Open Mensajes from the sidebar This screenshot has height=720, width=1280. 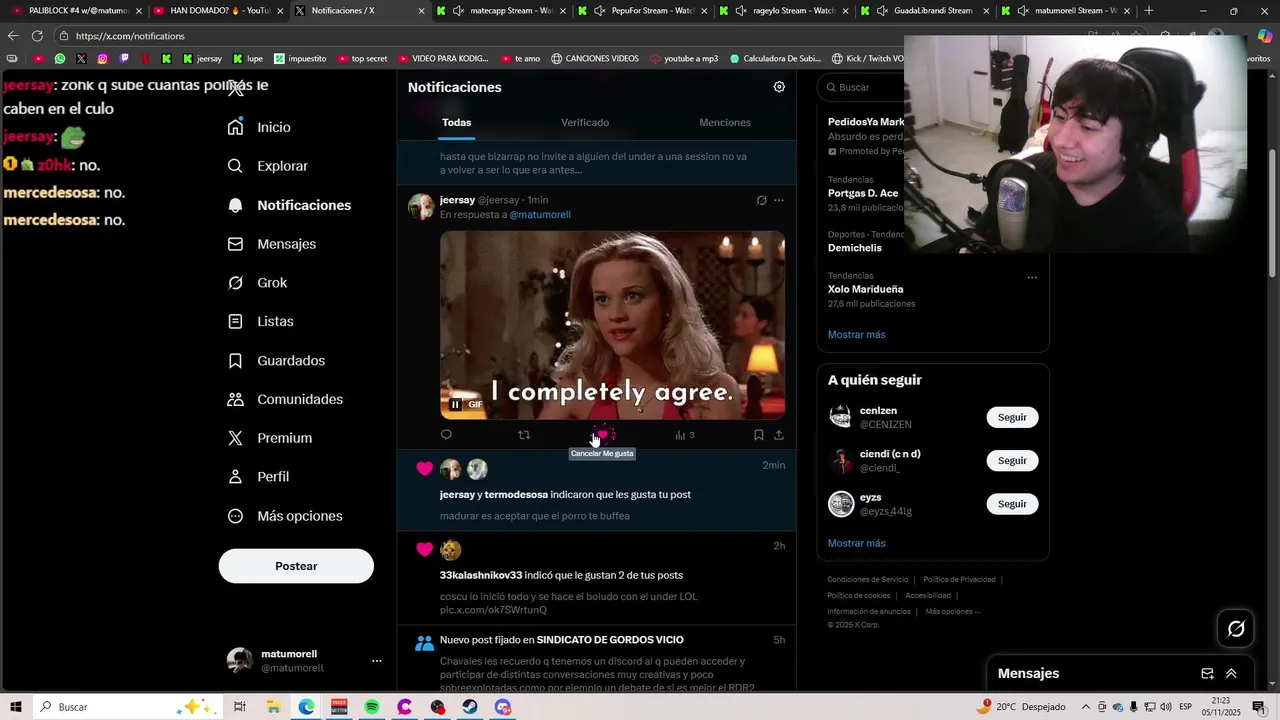(271, 244)
